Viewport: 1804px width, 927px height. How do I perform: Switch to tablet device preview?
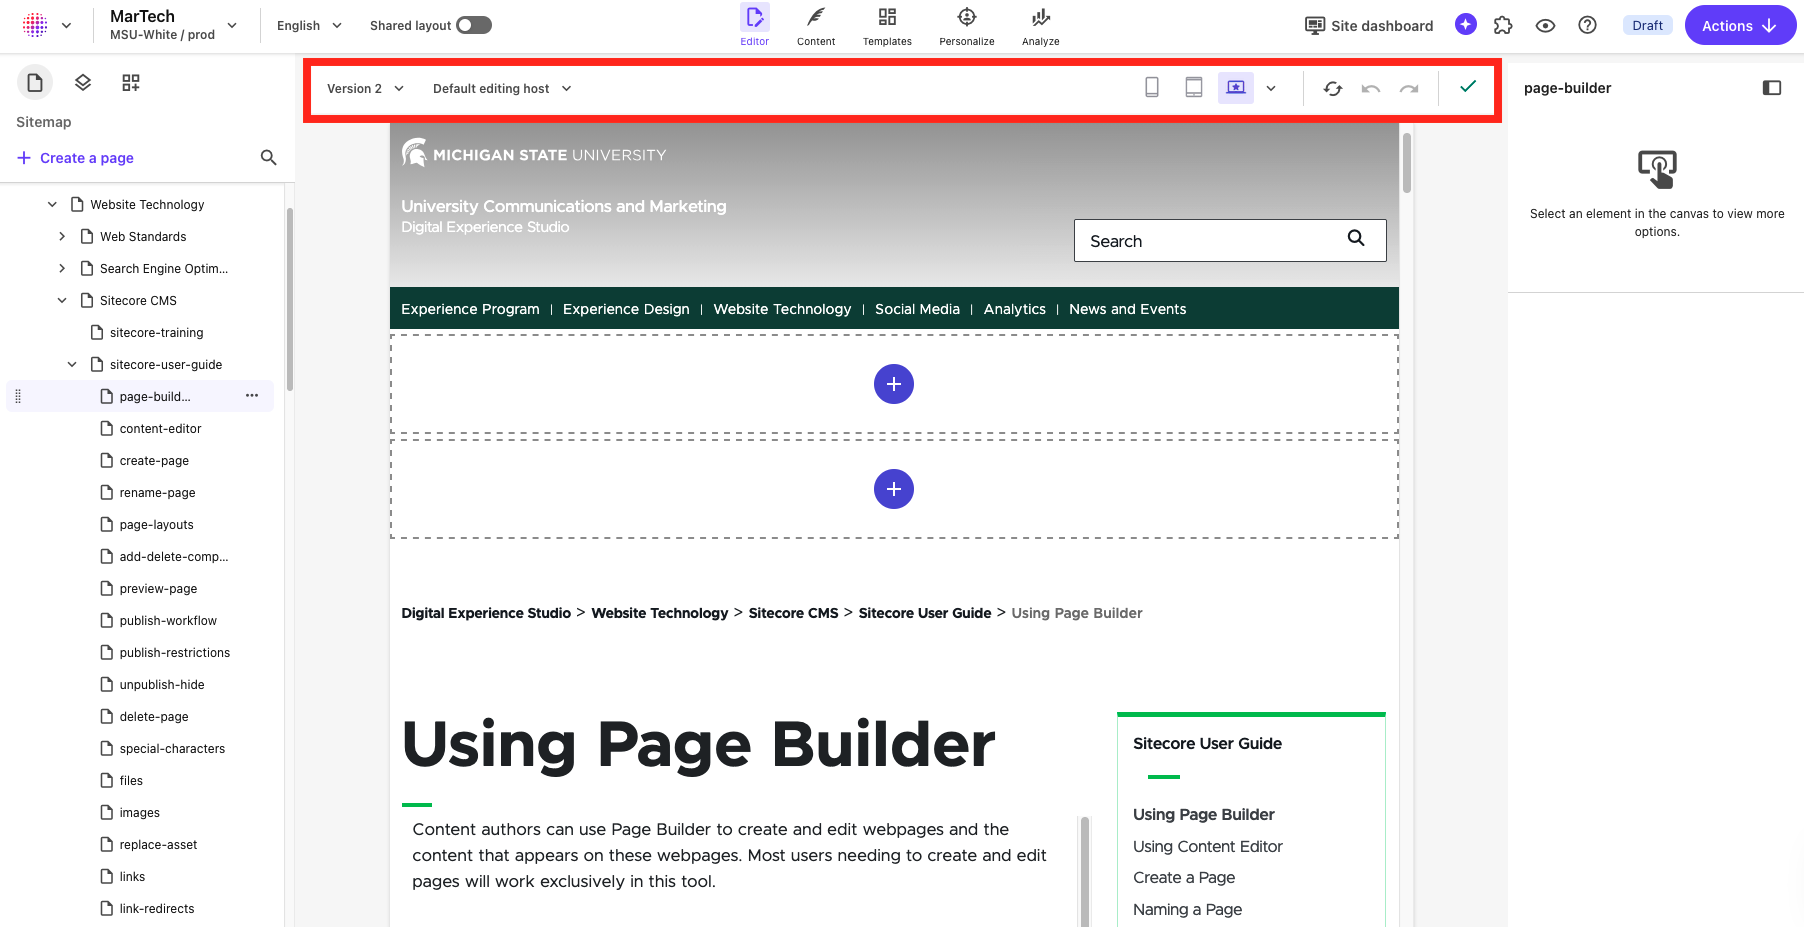click(x=1194, y=88)
